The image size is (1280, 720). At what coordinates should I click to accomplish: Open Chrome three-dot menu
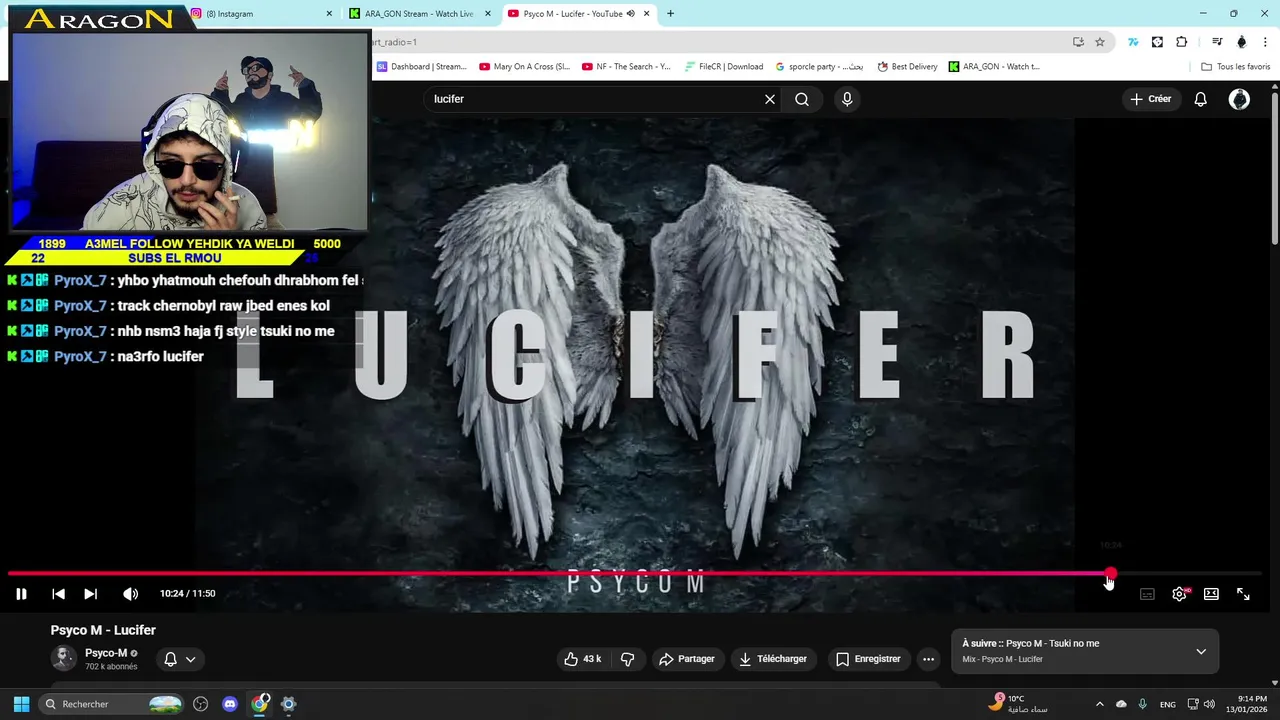pyautogui.click(x=1264, y=42)
